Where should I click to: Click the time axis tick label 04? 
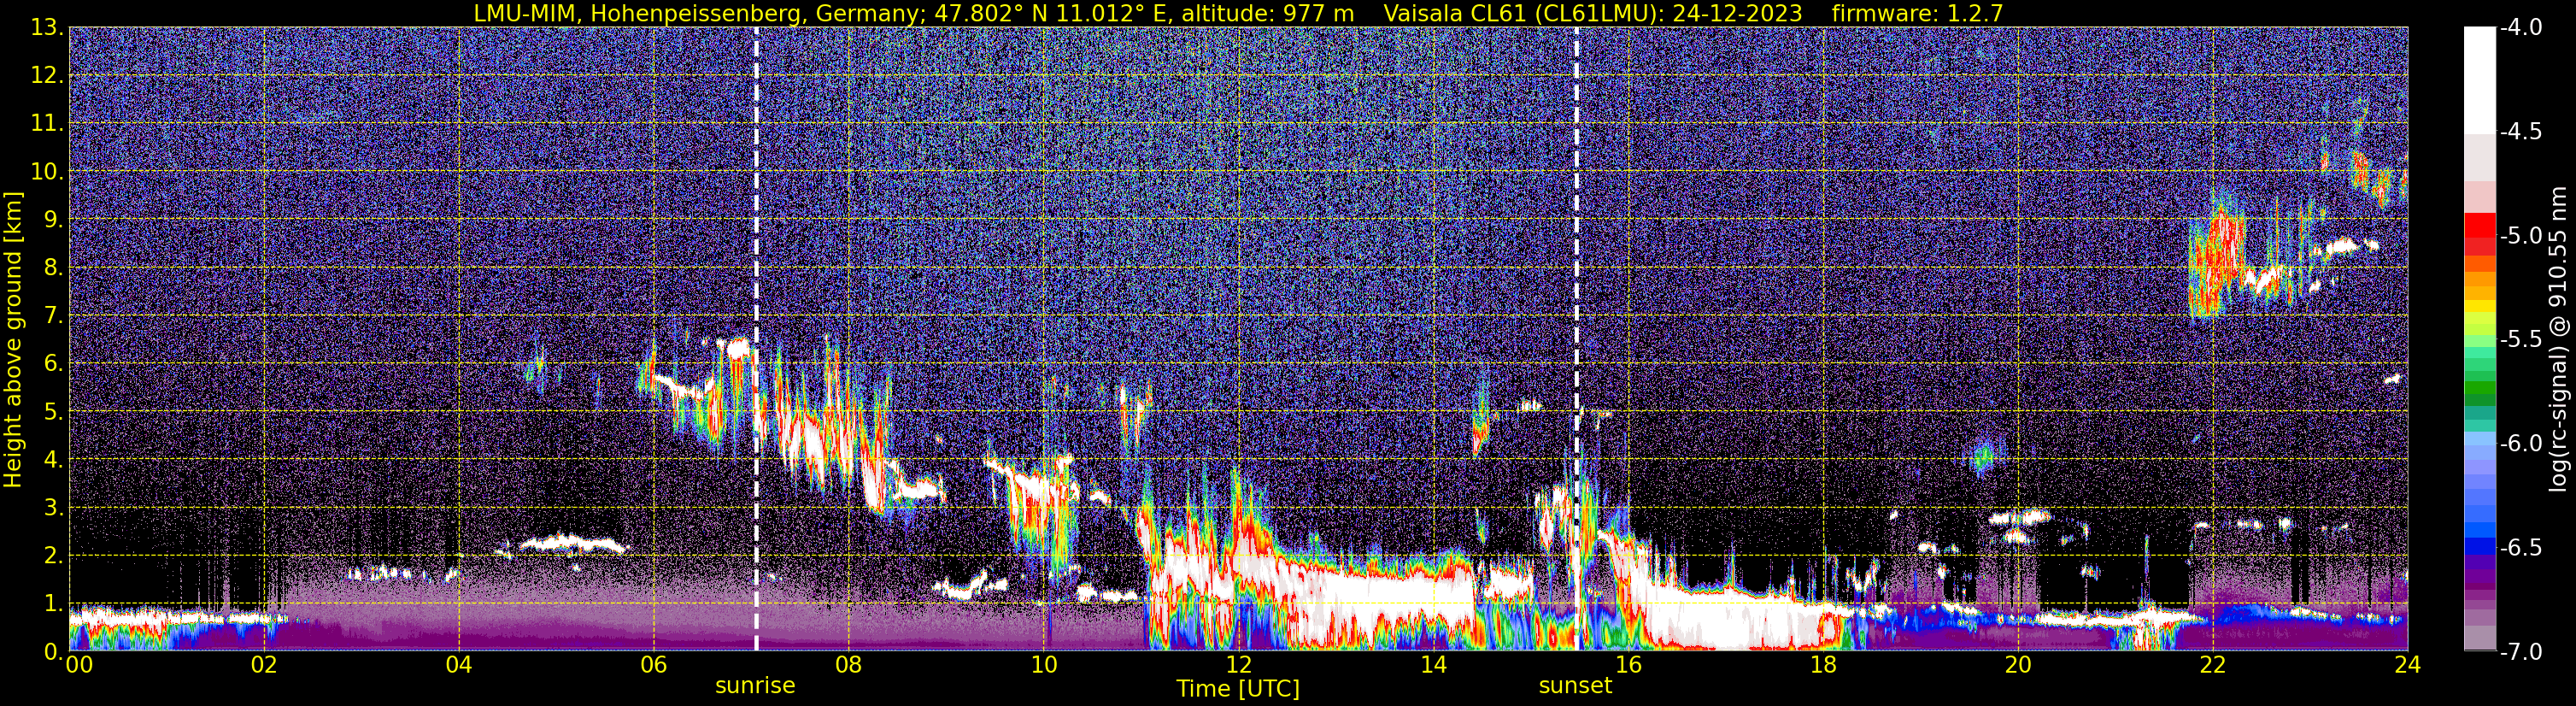coord(458,665)
